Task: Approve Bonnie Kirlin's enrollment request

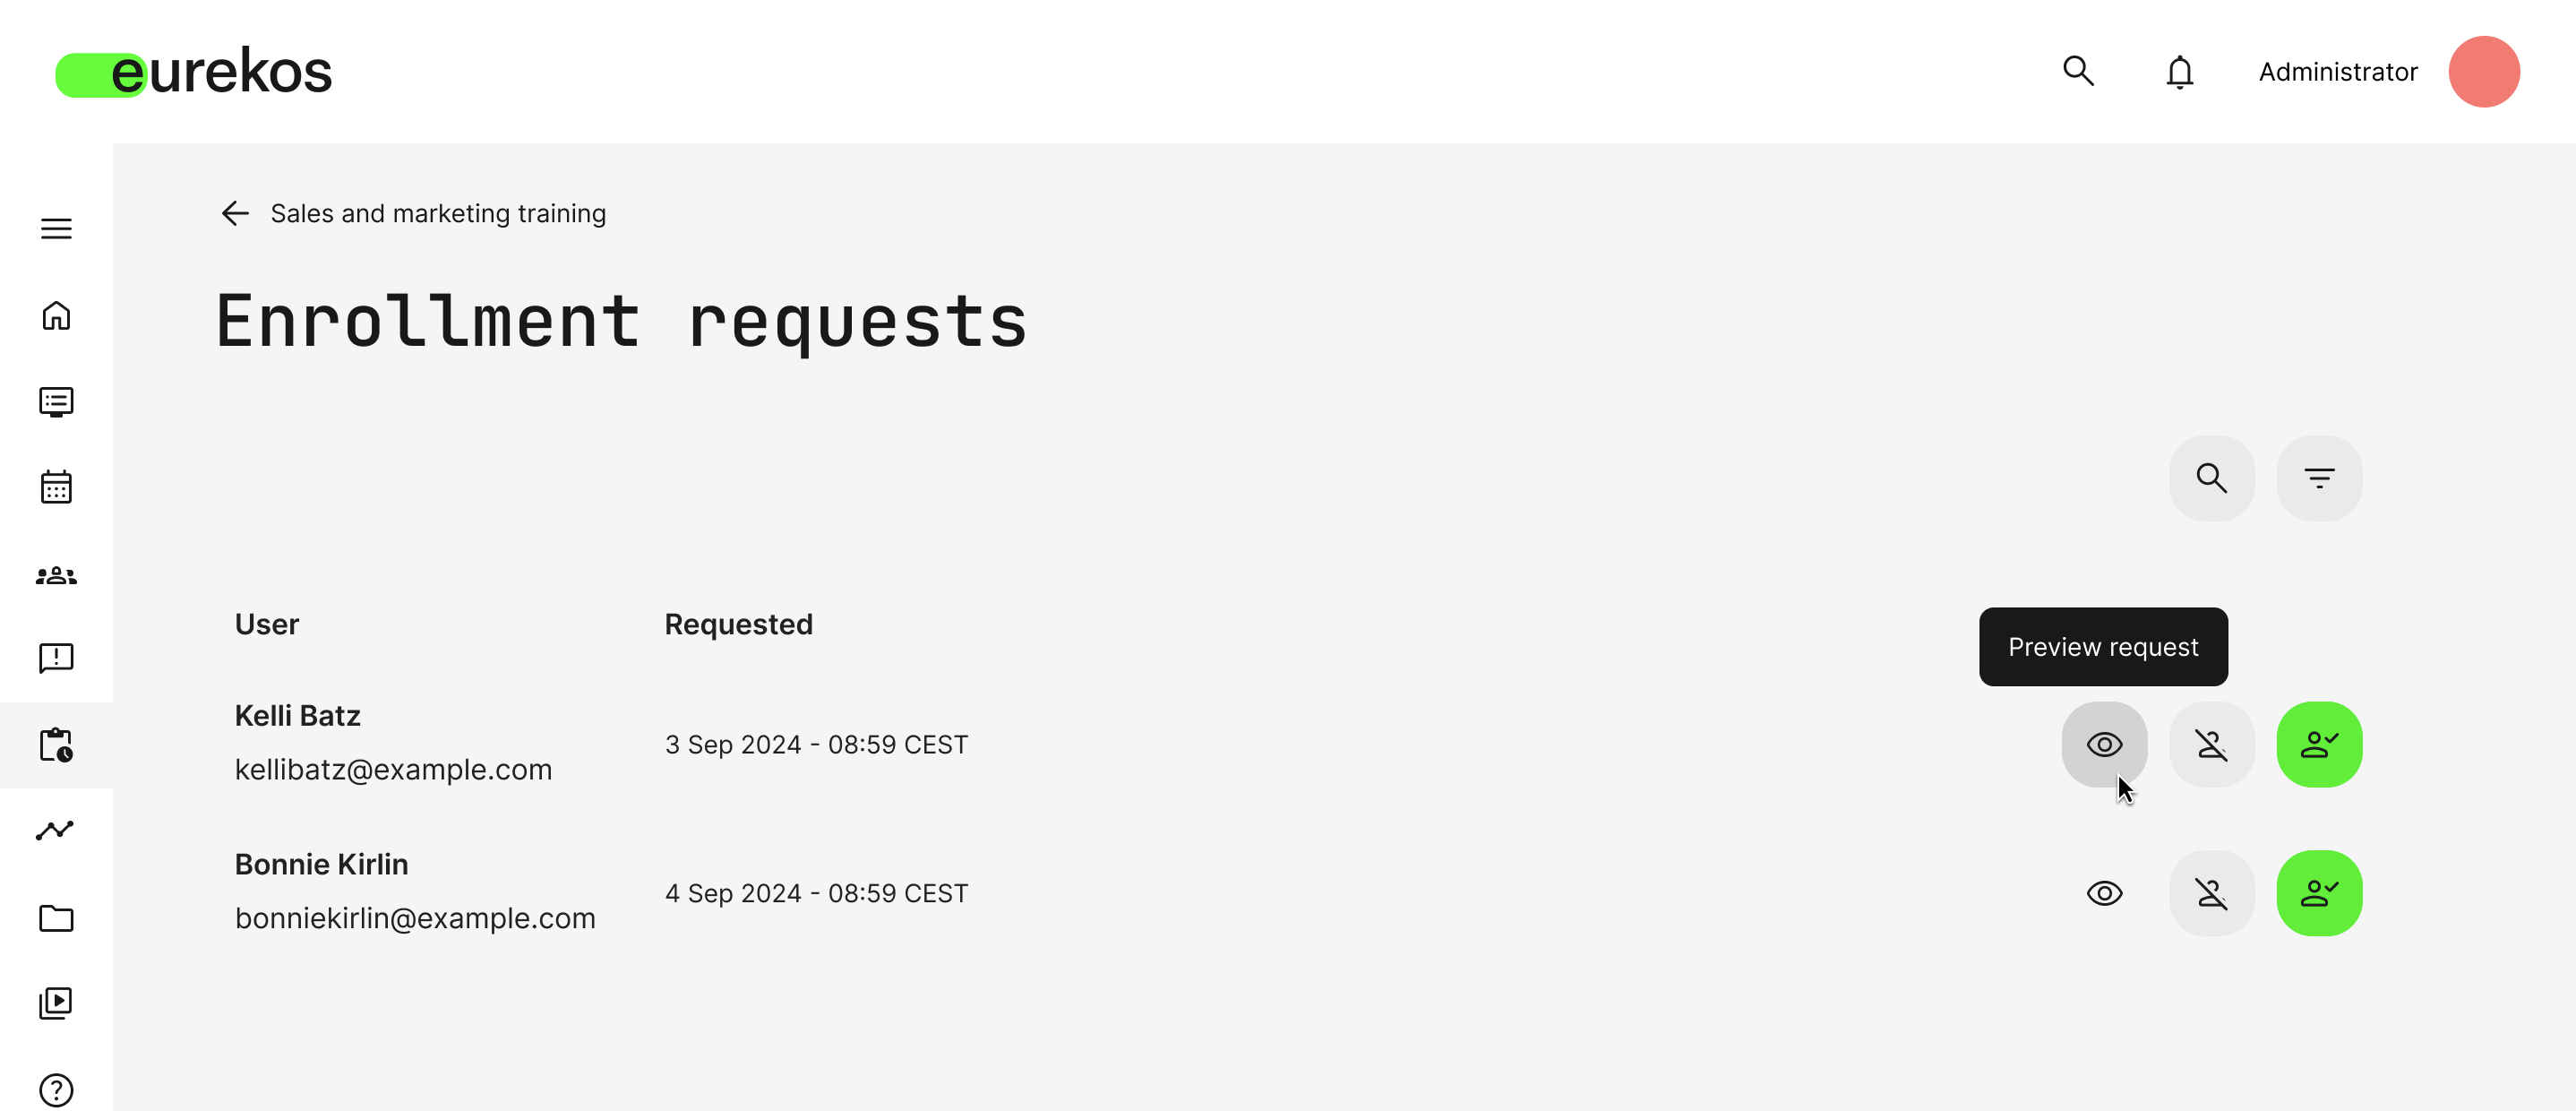Action: (2319, 893)
